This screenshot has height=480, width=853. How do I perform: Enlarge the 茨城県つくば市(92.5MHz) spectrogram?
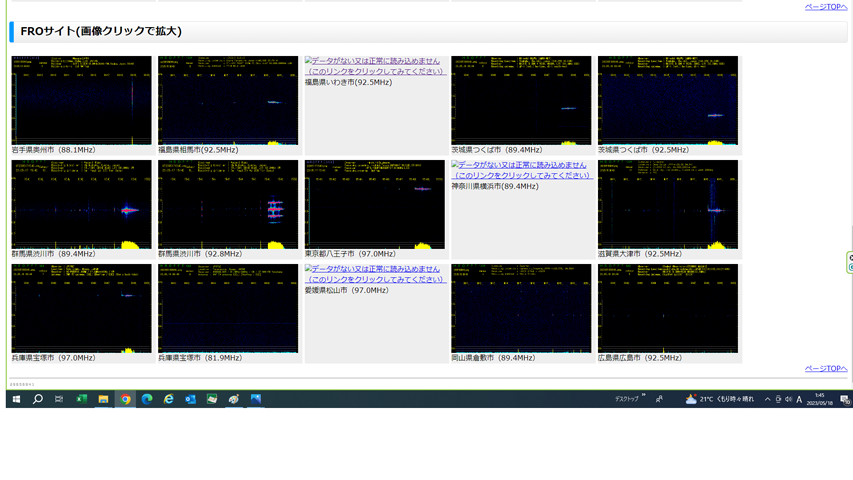pyautogui.click(x=668, y=100)
